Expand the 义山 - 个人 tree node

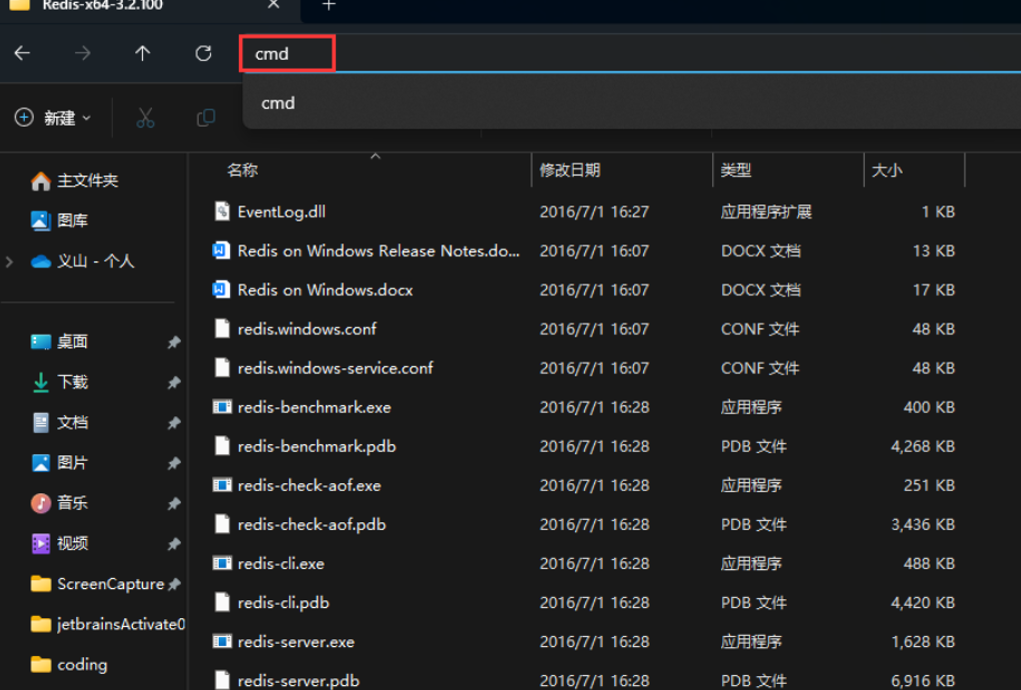click(9, 262)
